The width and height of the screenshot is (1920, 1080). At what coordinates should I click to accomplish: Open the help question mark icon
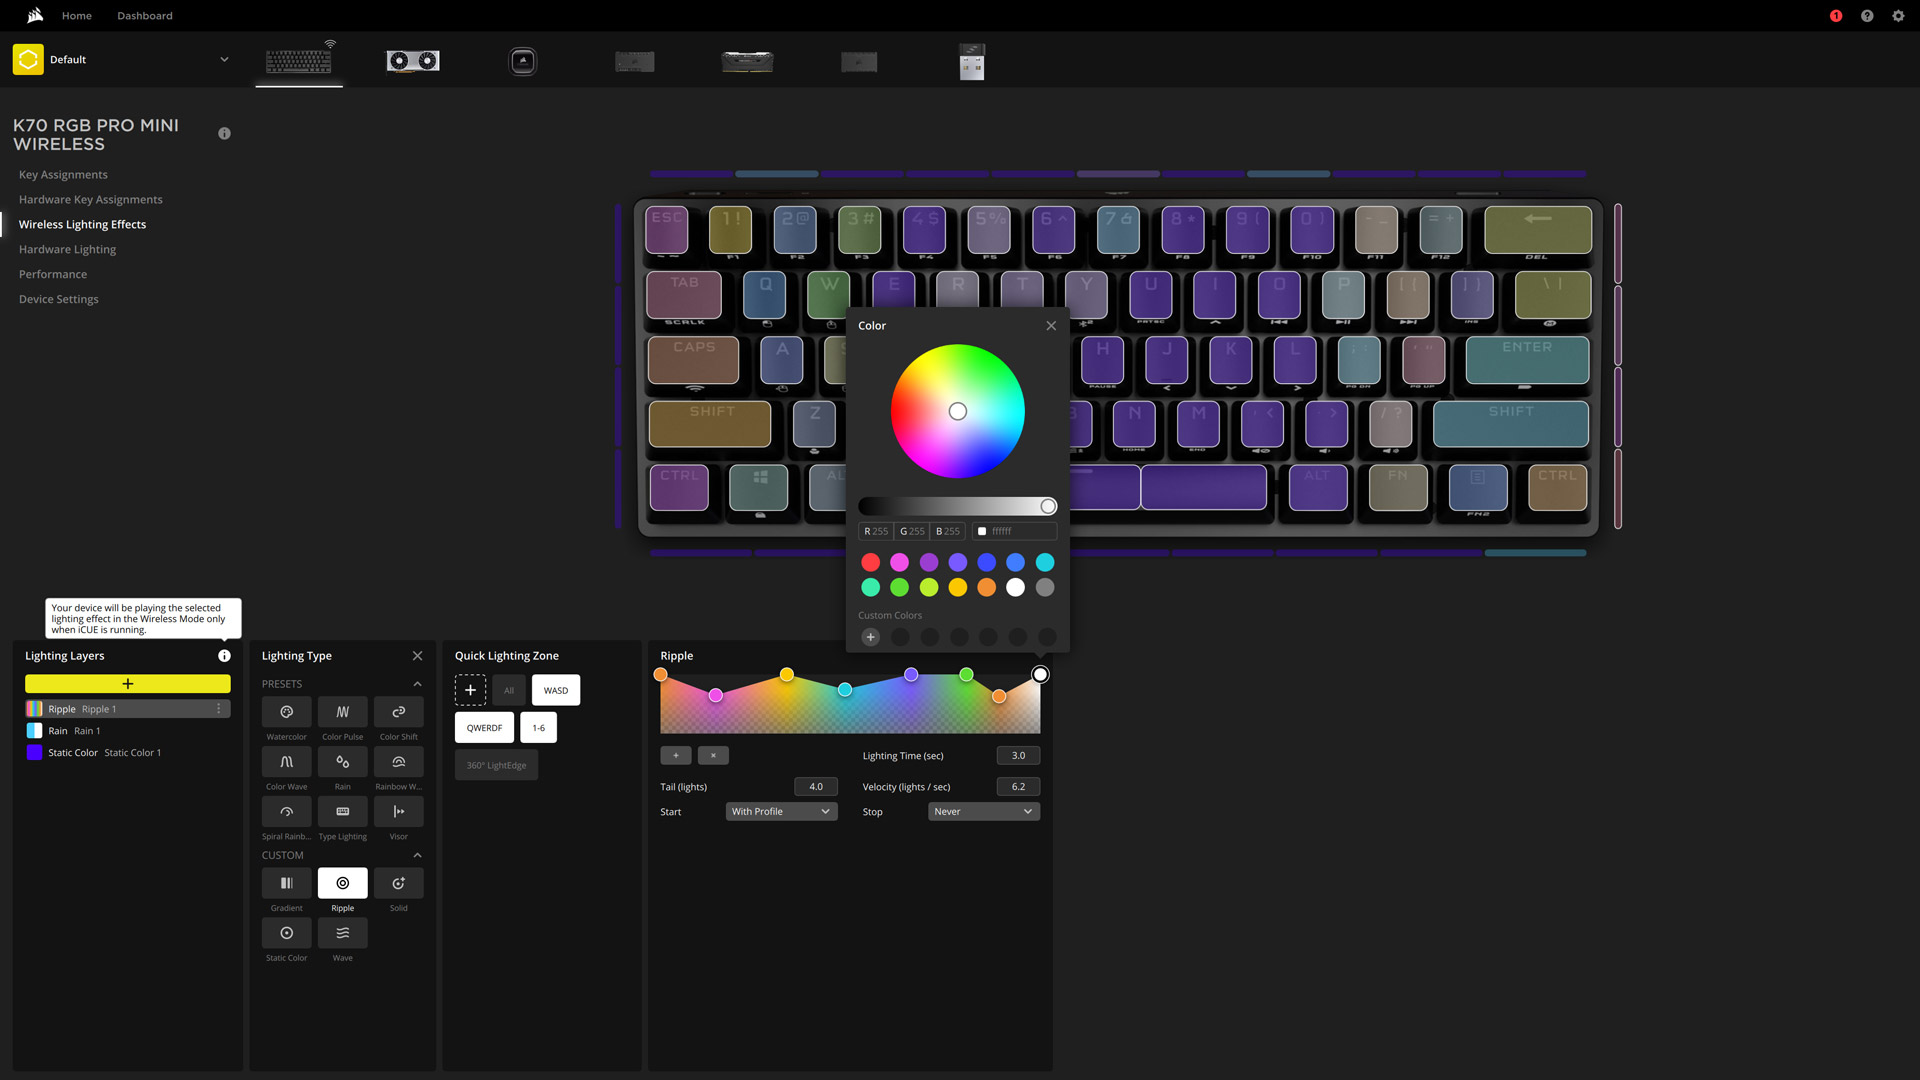click(1867, 16)
